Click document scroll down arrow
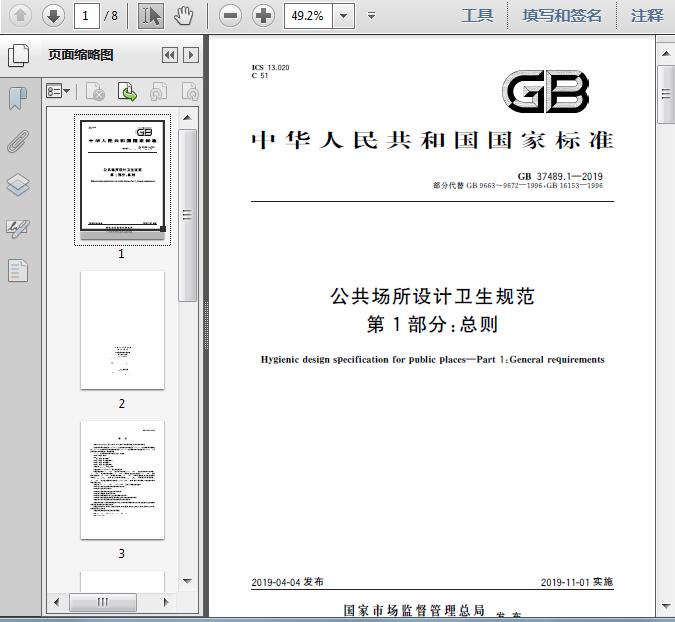 [x=666, y=607]
